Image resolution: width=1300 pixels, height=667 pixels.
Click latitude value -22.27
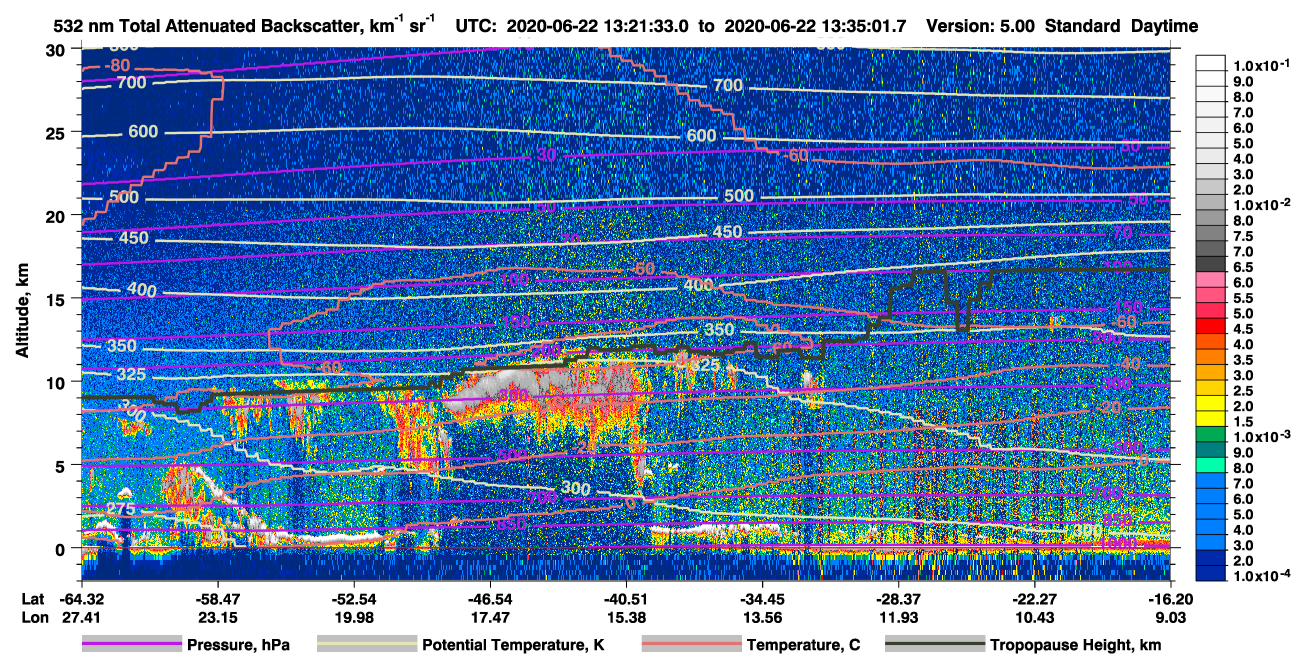coord(1035,599)
